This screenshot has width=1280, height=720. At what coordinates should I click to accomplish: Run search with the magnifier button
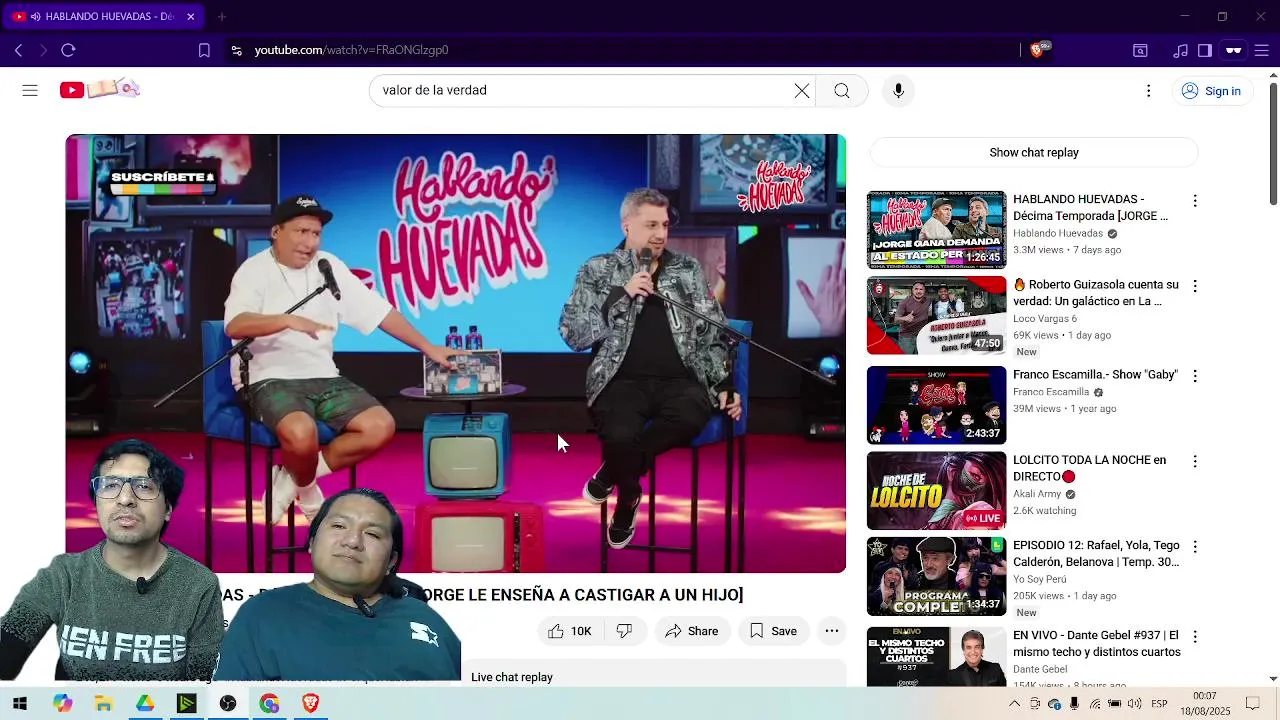[x=842, y=91]
